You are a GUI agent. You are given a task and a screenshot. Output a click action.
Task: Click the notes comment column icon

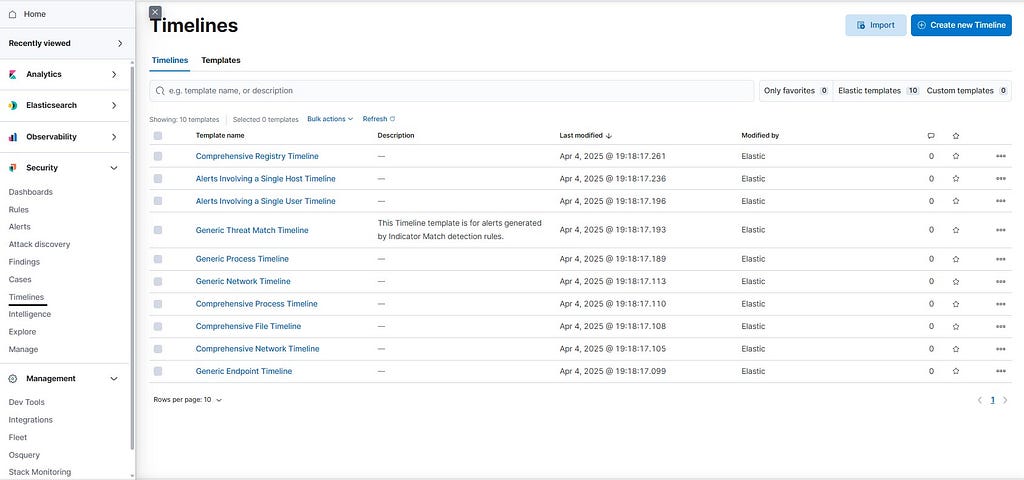[x=931, y=136]
